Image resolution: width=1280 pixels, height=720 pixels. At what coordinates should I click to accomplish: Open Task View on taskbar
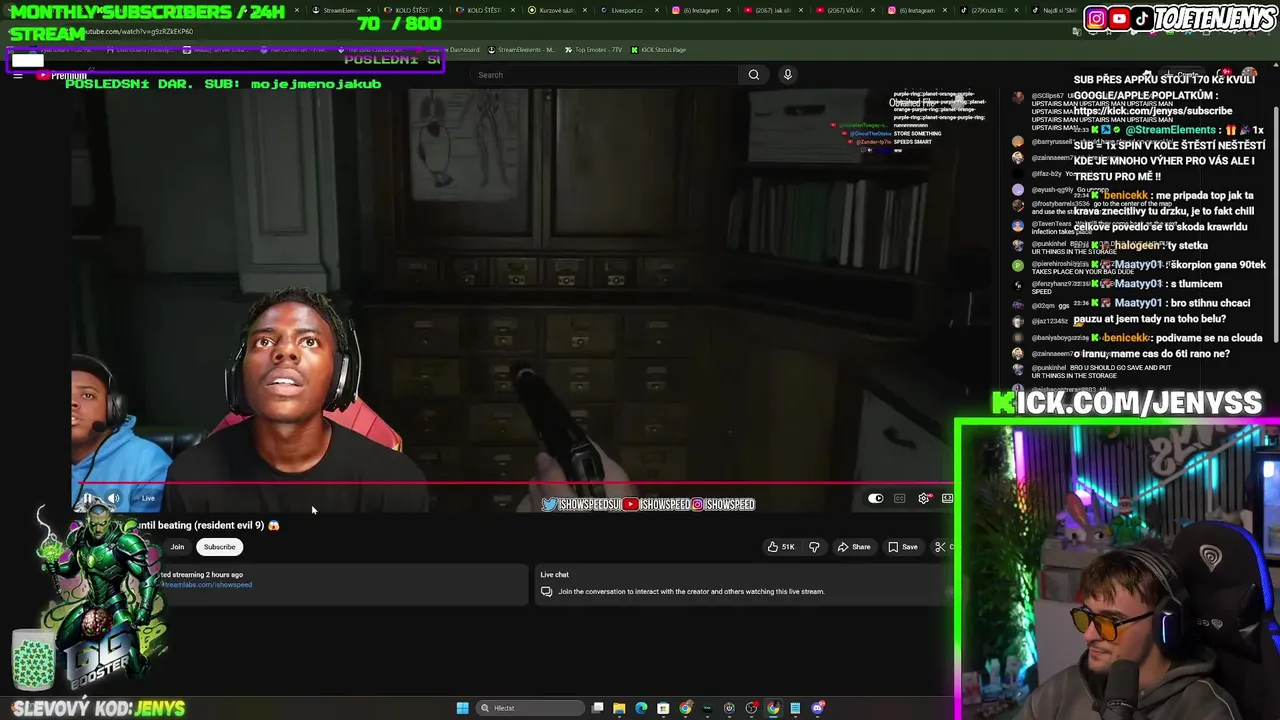597,708
